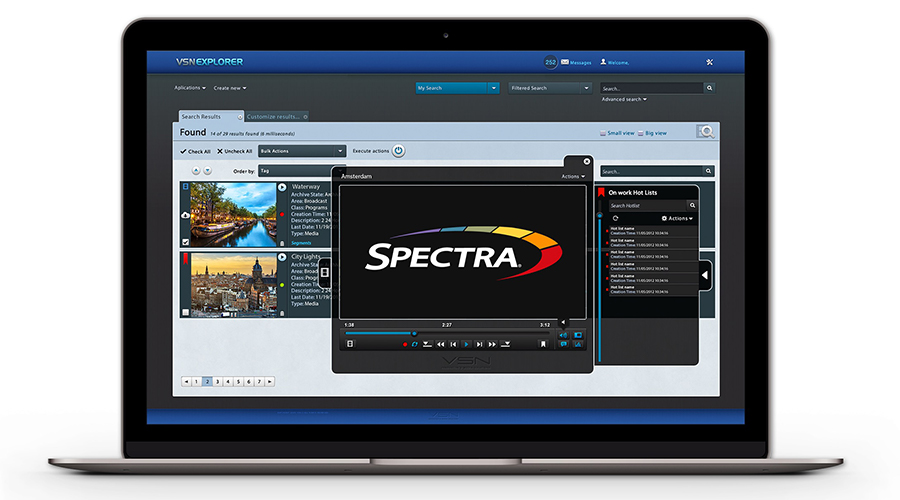Step to the previous frame in player
Viewport: 900px width, 500px height.
coord(453,344)
